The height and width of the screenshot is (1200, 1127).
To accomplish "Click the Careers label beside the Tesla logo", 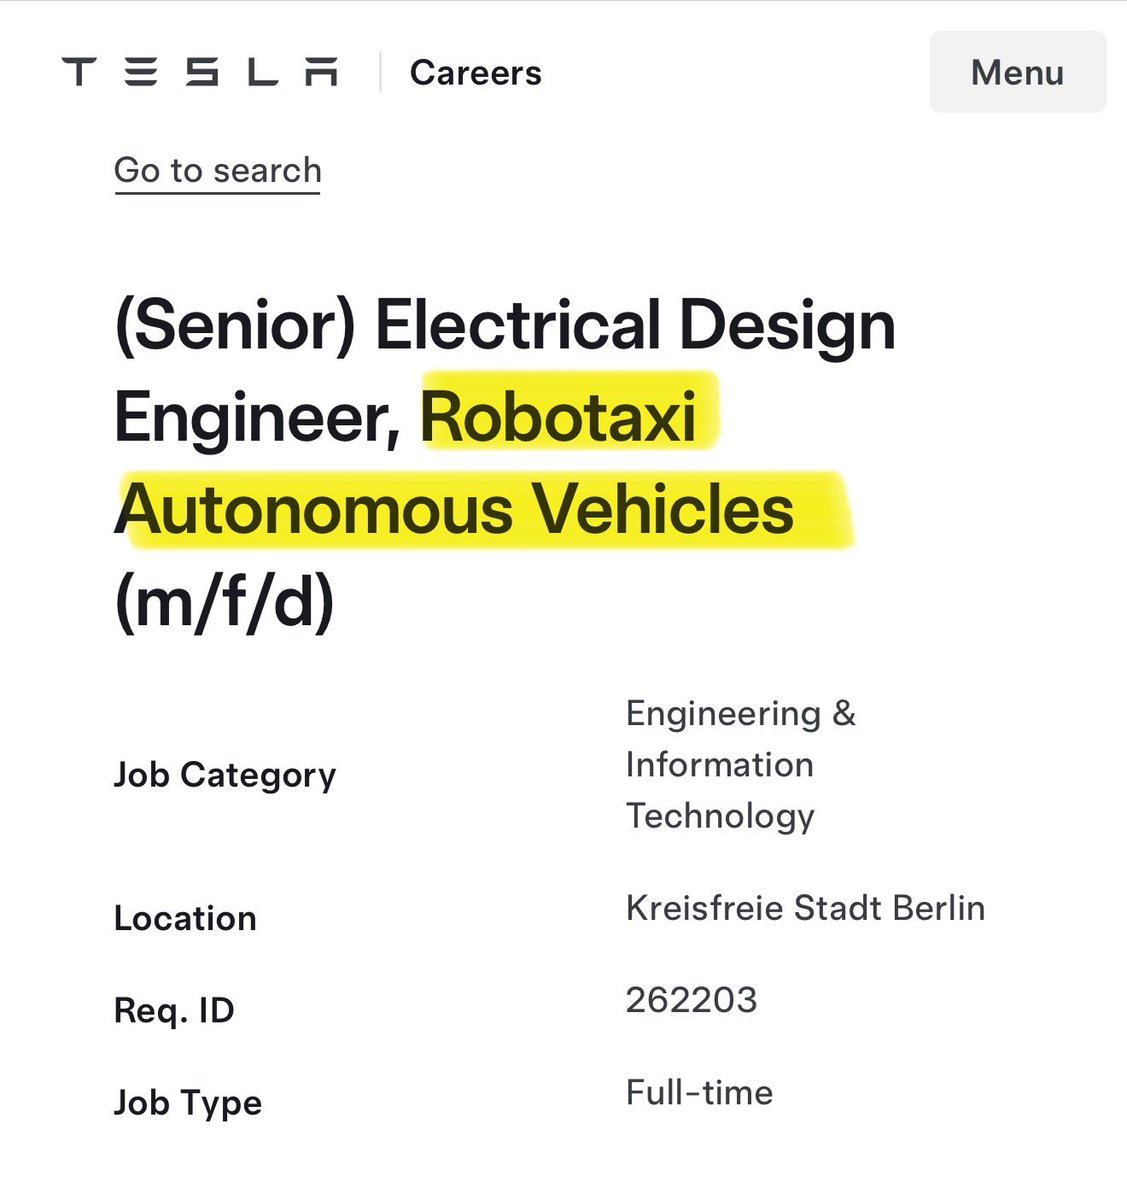I will [x=476, y=72].
